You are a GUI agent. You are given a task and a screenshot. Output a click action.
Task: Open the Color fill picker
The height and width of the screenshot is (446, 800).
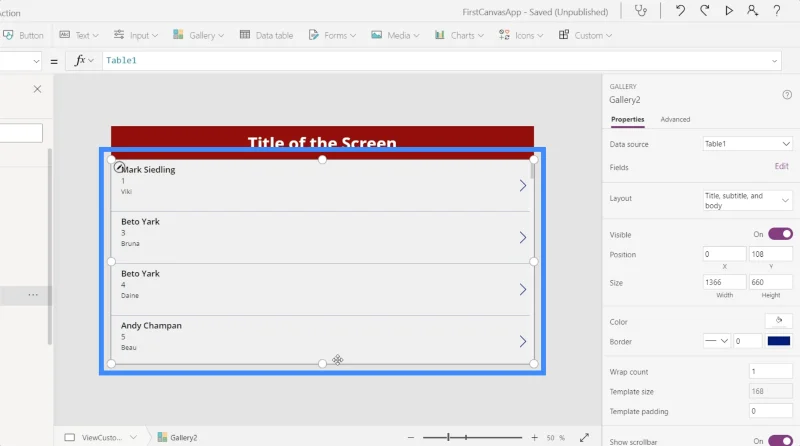(x=779, y=320)
